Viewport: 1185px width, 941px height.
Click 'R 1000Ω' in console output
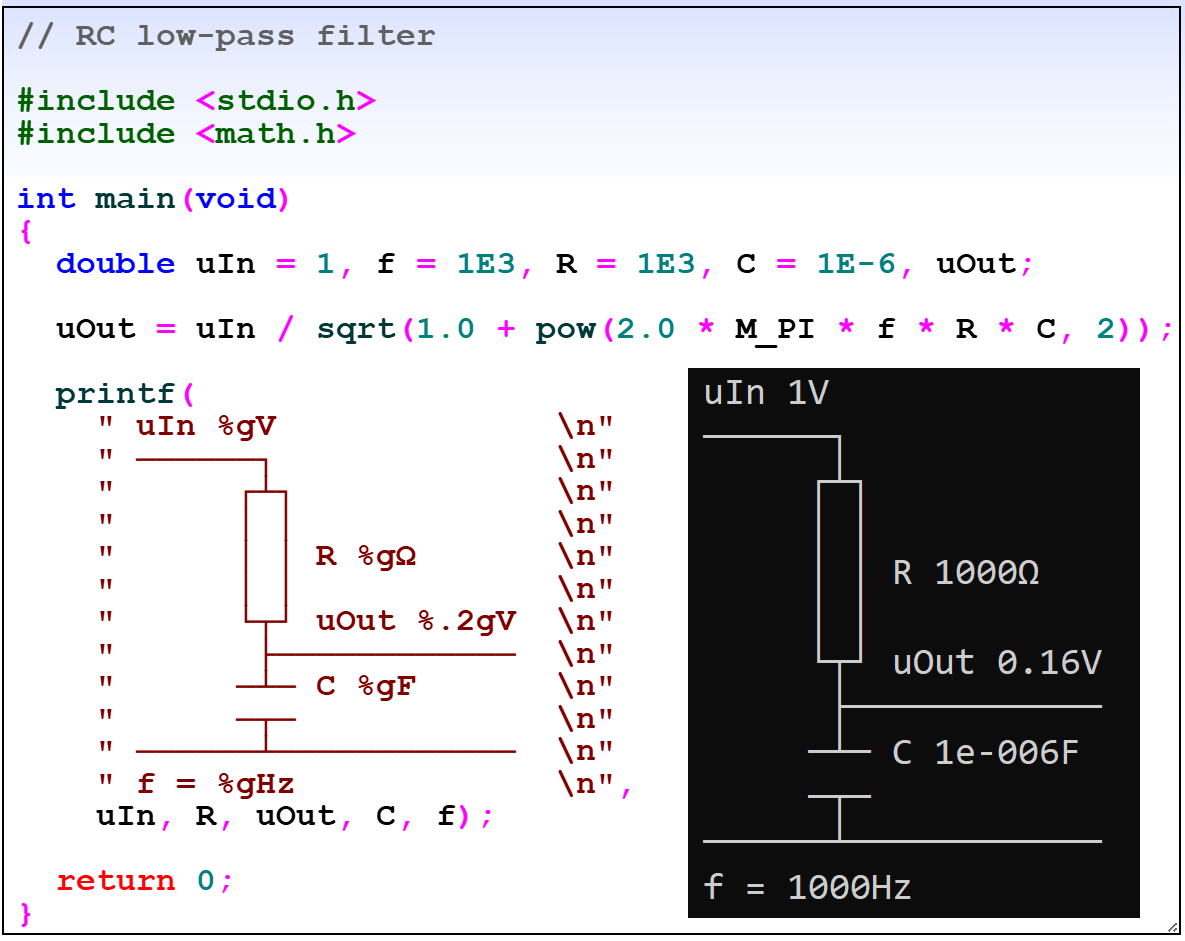tap(966, 573)
